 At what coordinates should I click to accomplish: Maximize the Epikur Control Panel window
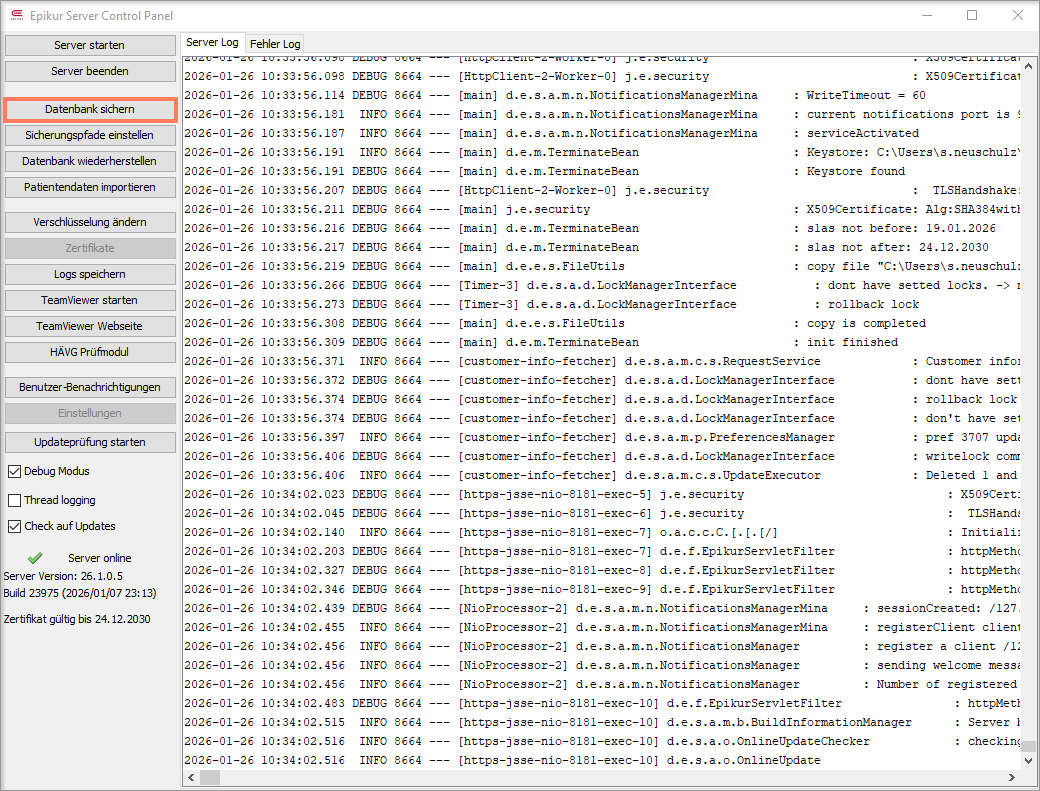pyautogui.click(x=972, y=15)
